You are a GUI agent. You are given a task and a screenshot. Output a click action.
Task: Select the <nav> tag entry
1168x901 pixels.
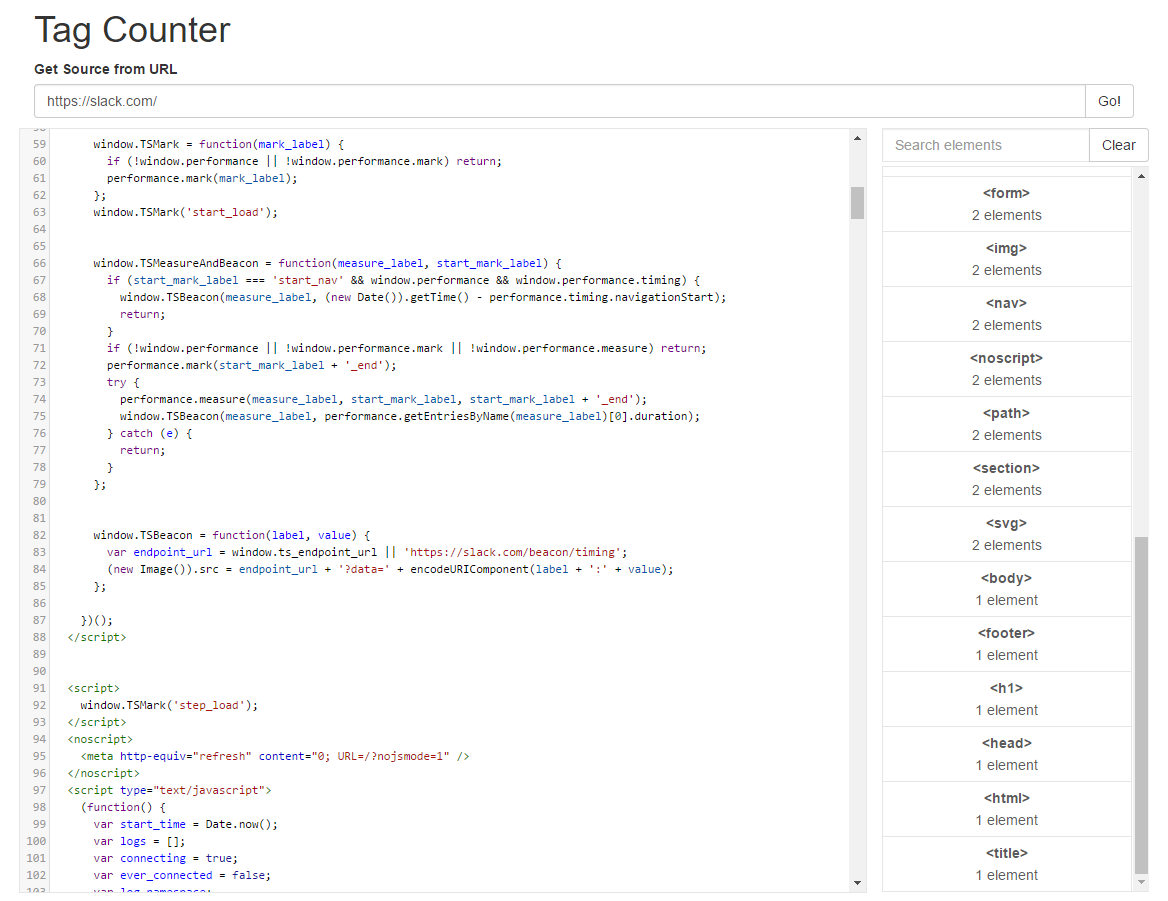pos(1006,314)
